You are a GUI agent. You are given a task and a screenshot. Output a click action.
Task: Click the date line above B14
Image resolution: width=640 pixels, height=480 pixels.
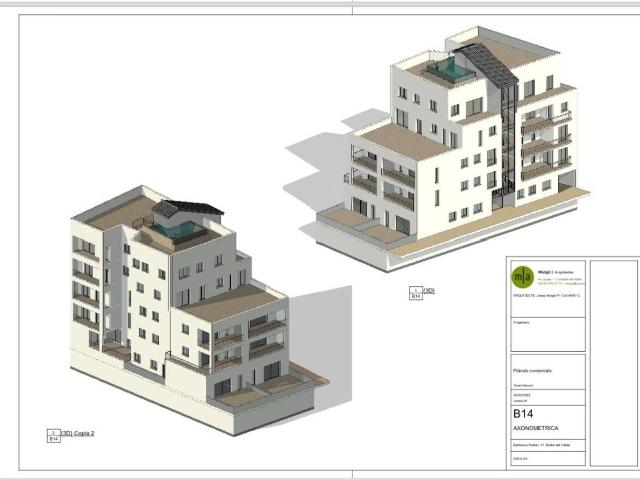(521, 395)
